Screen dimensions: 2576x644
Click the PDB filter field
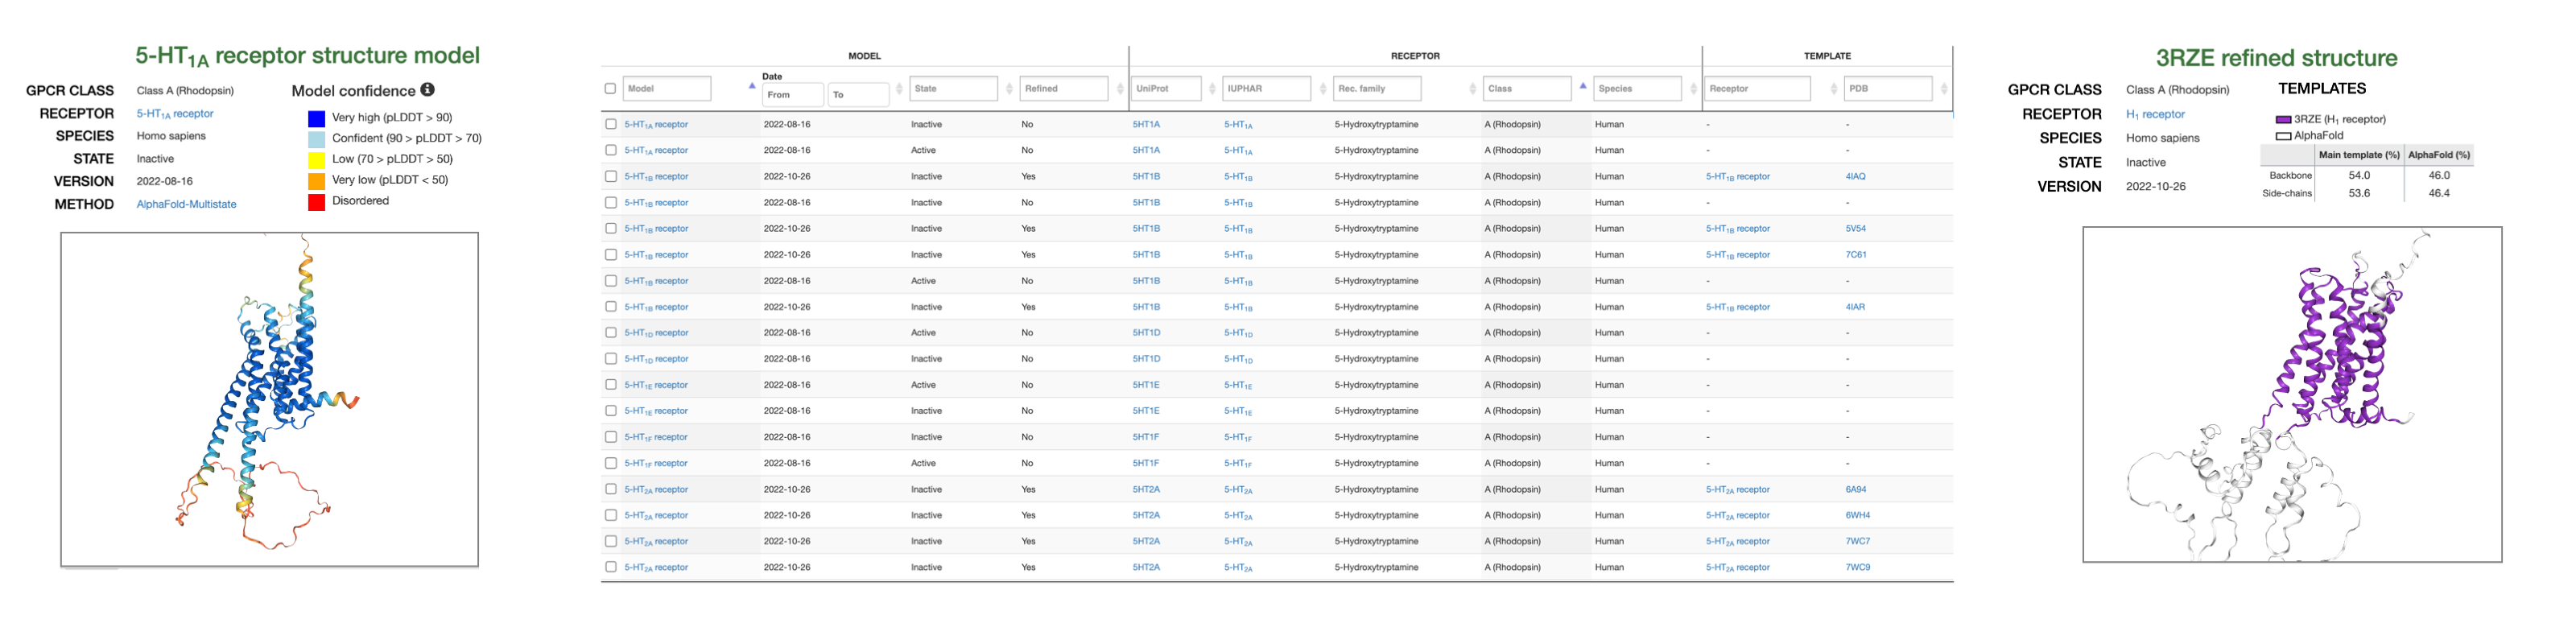tap(1888, 89)
